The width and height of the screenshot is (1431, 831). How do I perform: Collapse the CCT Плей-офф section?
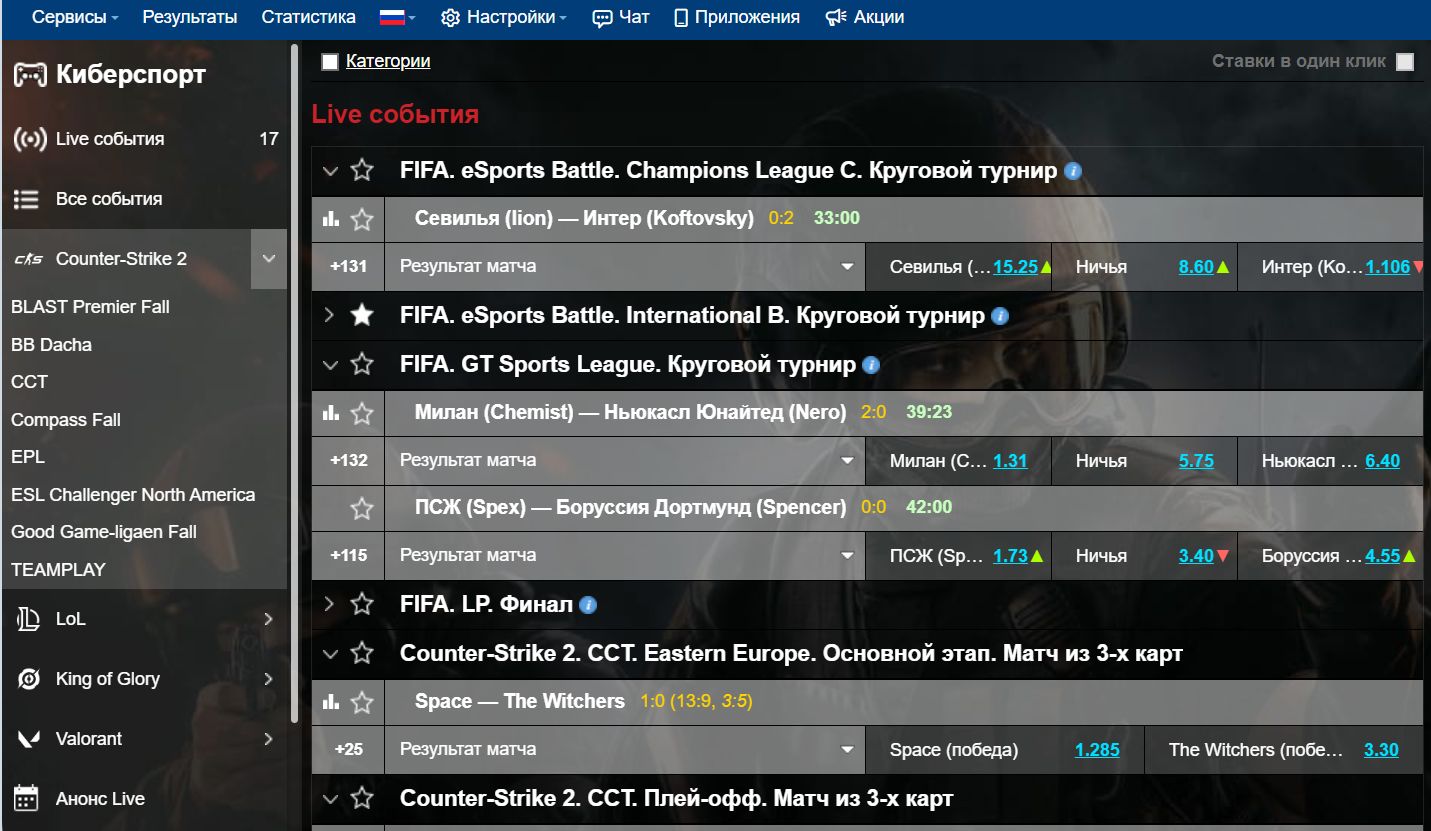[x=330, y=798]
